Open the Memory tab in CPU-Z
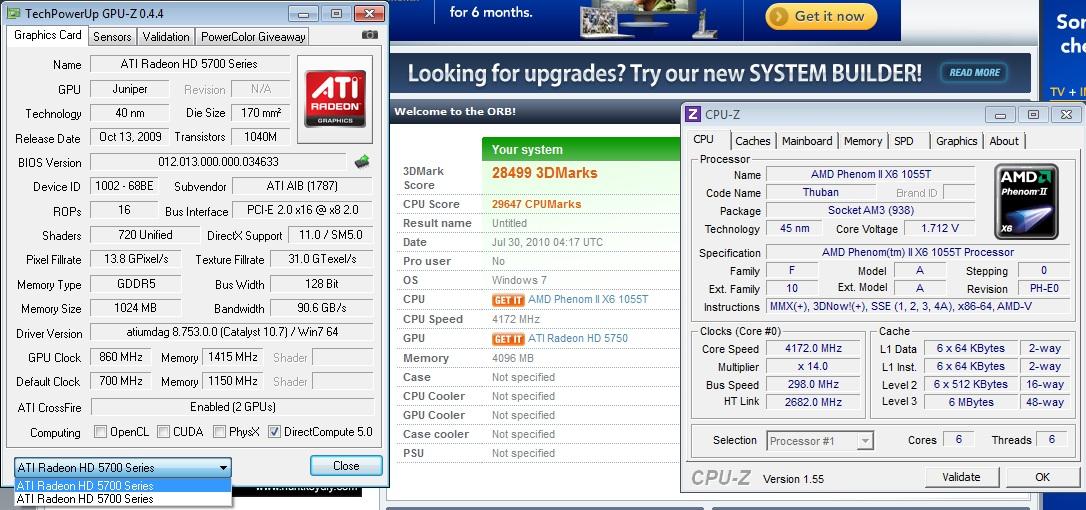This screenshot has width=1086, height=510. coord(863,141)
